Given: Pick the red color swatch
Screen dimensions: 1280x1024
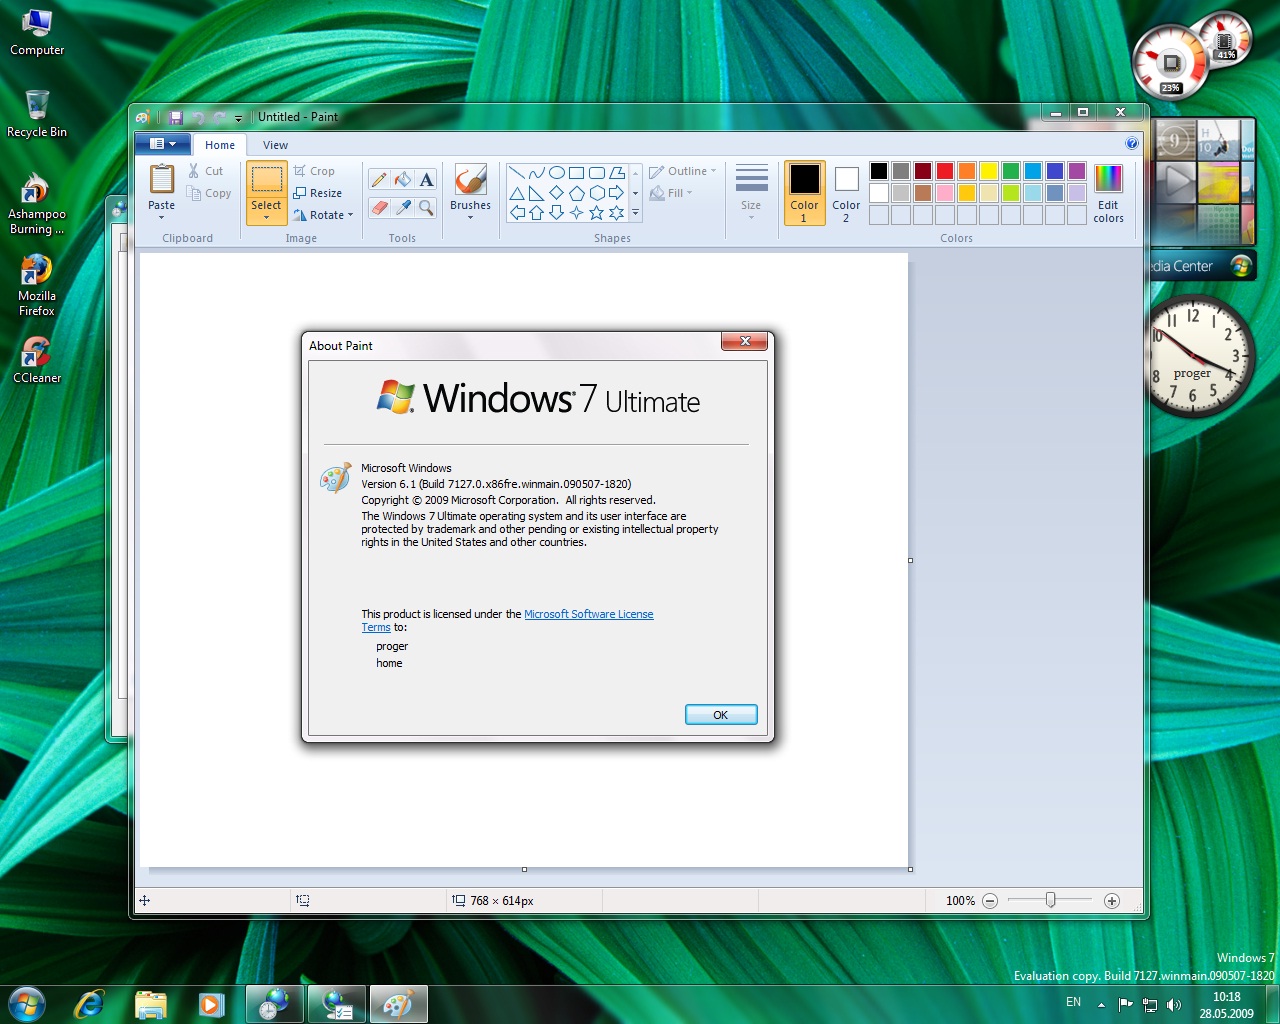Looking at the screenshot, I should click(945, 171).
